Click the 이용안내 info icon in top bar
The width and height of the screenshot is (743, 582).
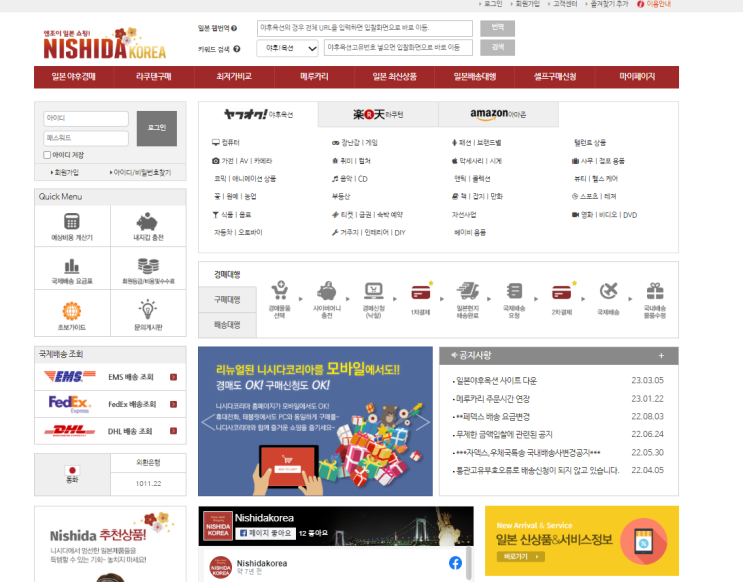click(x=641, y=4)
